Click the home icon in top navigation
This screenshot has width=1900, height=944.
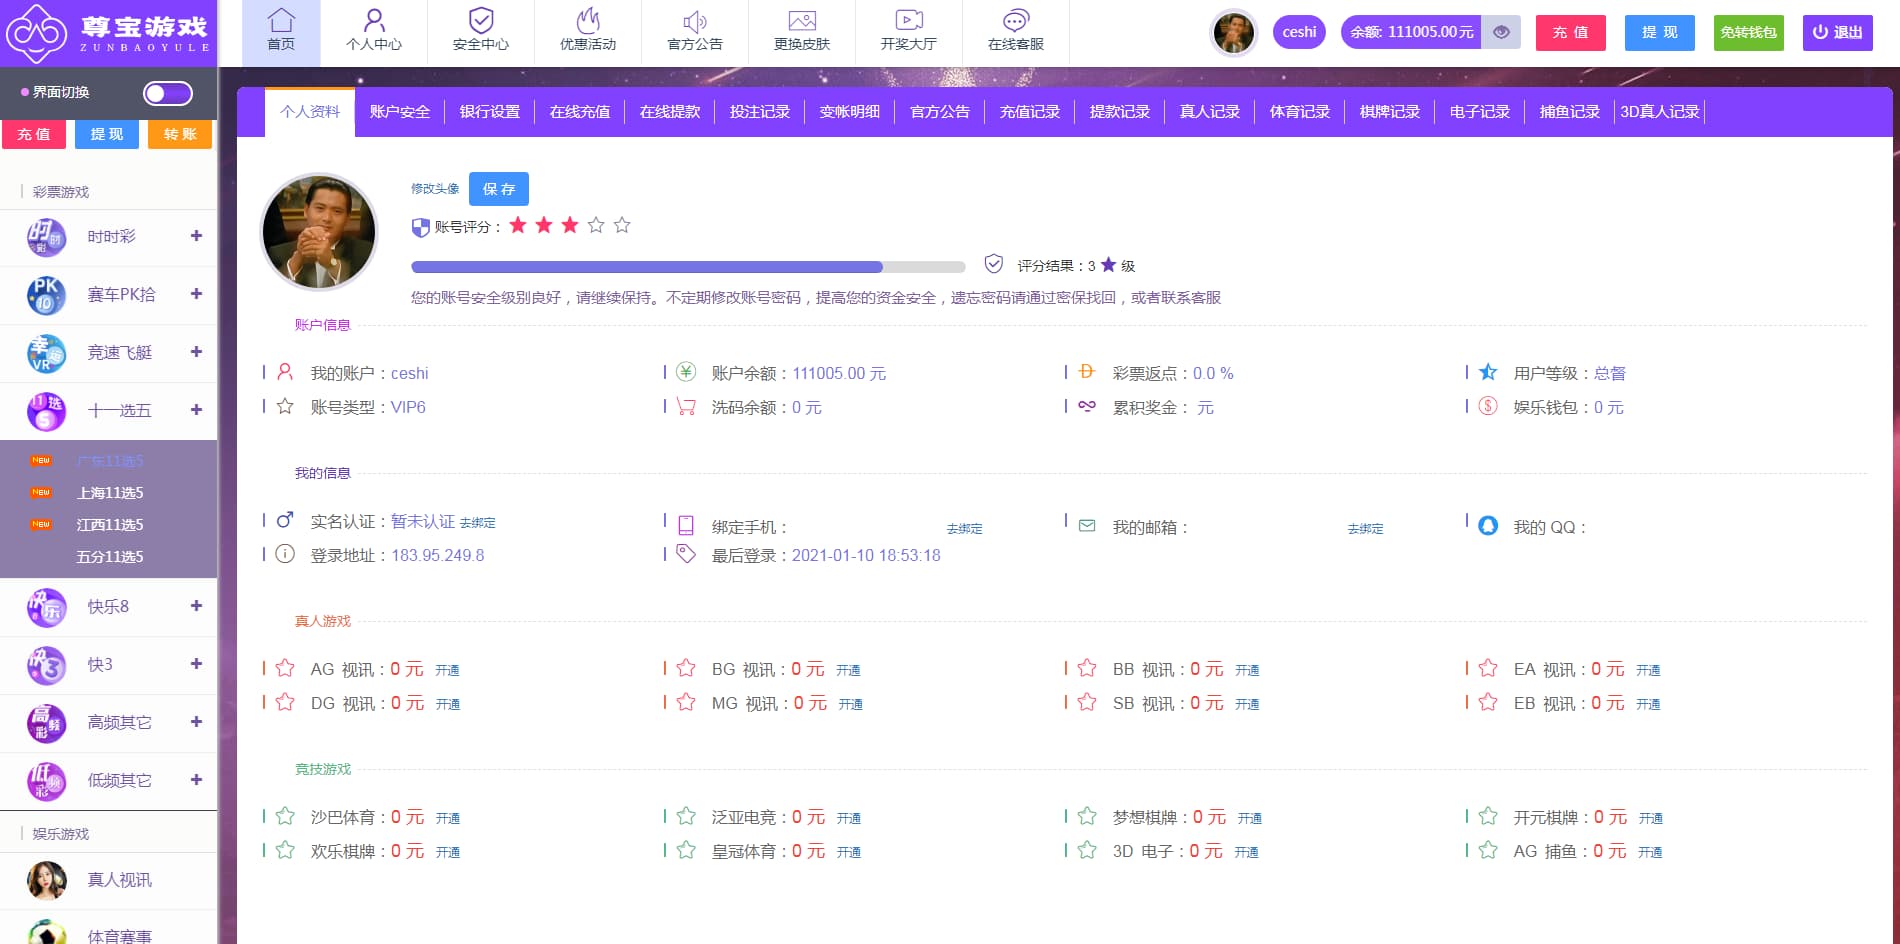pos(281,21)
